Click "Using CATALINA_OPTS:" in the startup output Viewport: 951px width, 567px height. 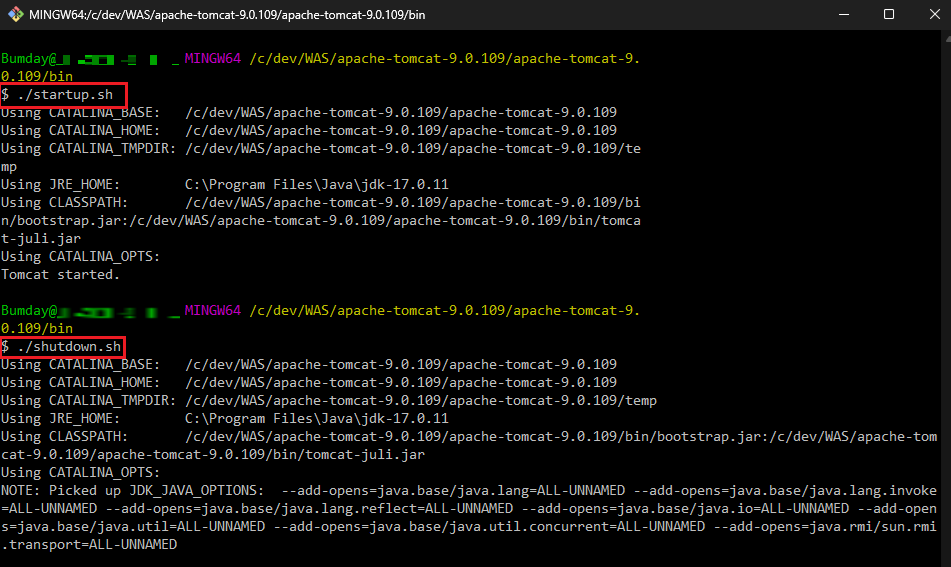(x=81, y=257)
